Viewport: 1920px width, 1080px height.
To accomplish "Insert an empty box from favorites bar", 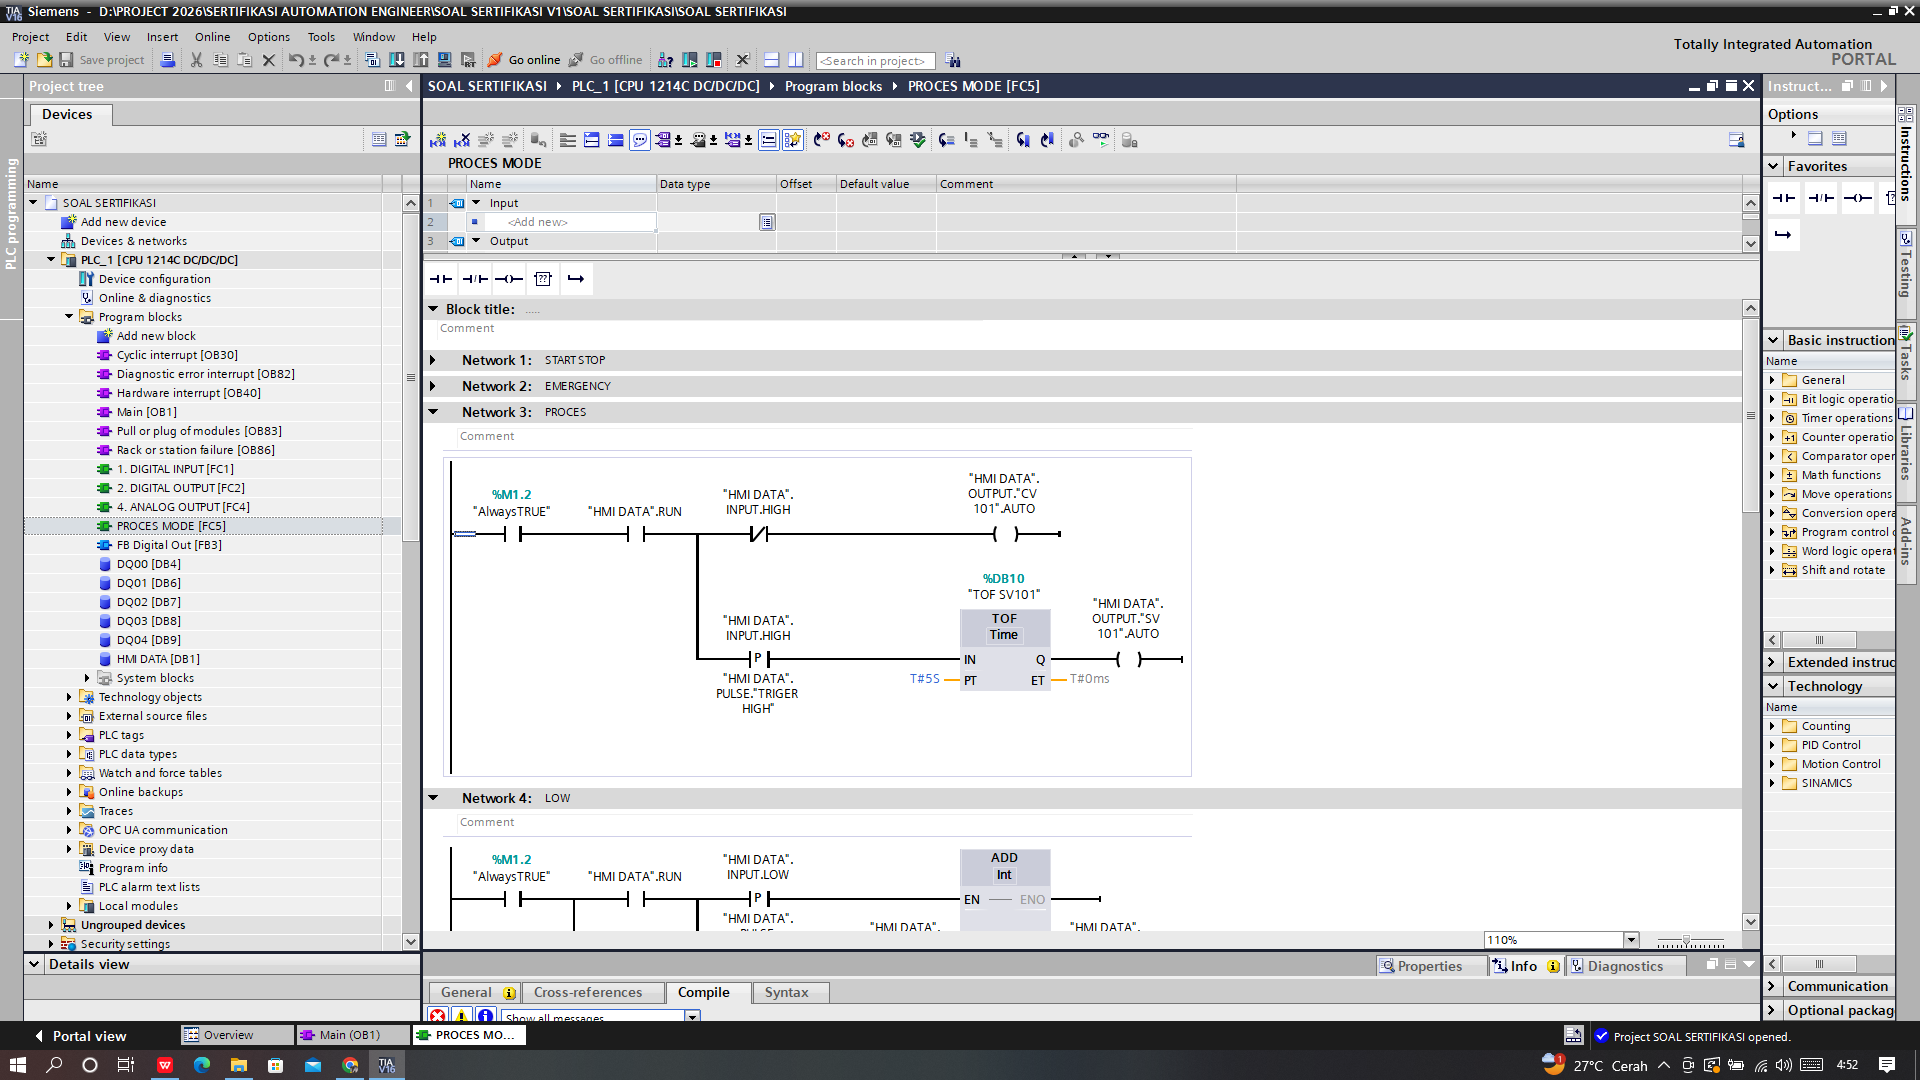I will pos(543,279).
